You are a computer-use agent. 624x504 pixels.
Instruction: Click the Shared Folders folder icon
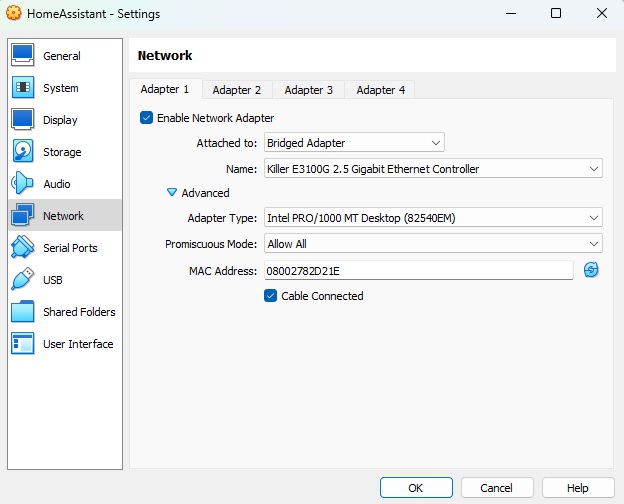23,311
